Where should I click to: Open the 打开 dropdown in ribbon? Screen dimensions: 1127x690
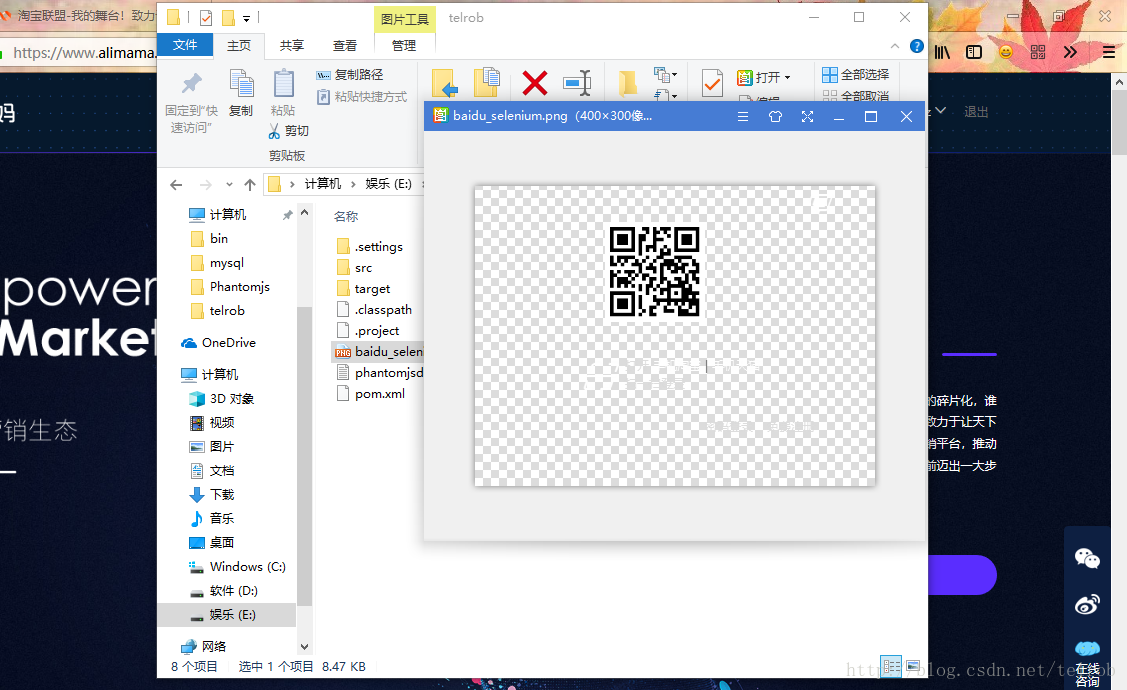click(x=764, y=77)
